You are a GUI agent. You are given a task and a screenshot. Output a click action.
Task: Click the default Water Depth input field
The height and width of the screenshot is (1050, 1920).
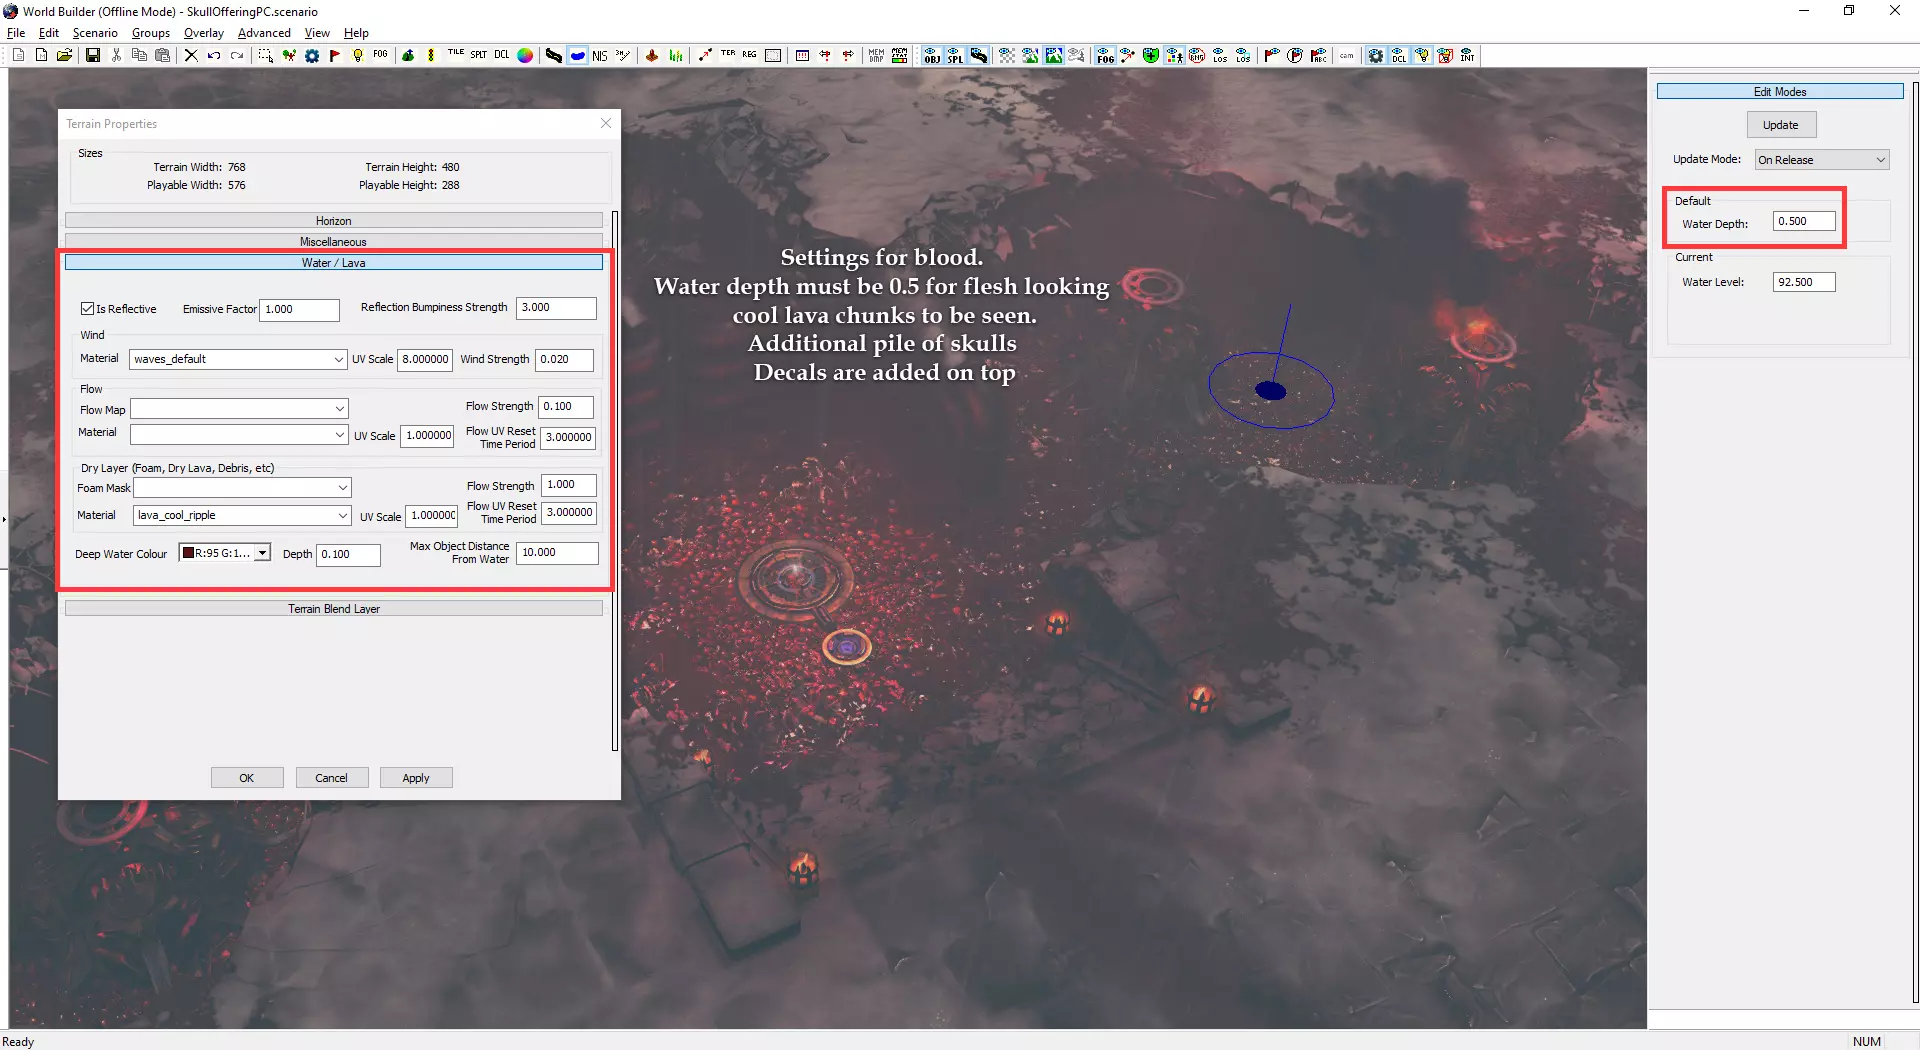(1803, 222)
